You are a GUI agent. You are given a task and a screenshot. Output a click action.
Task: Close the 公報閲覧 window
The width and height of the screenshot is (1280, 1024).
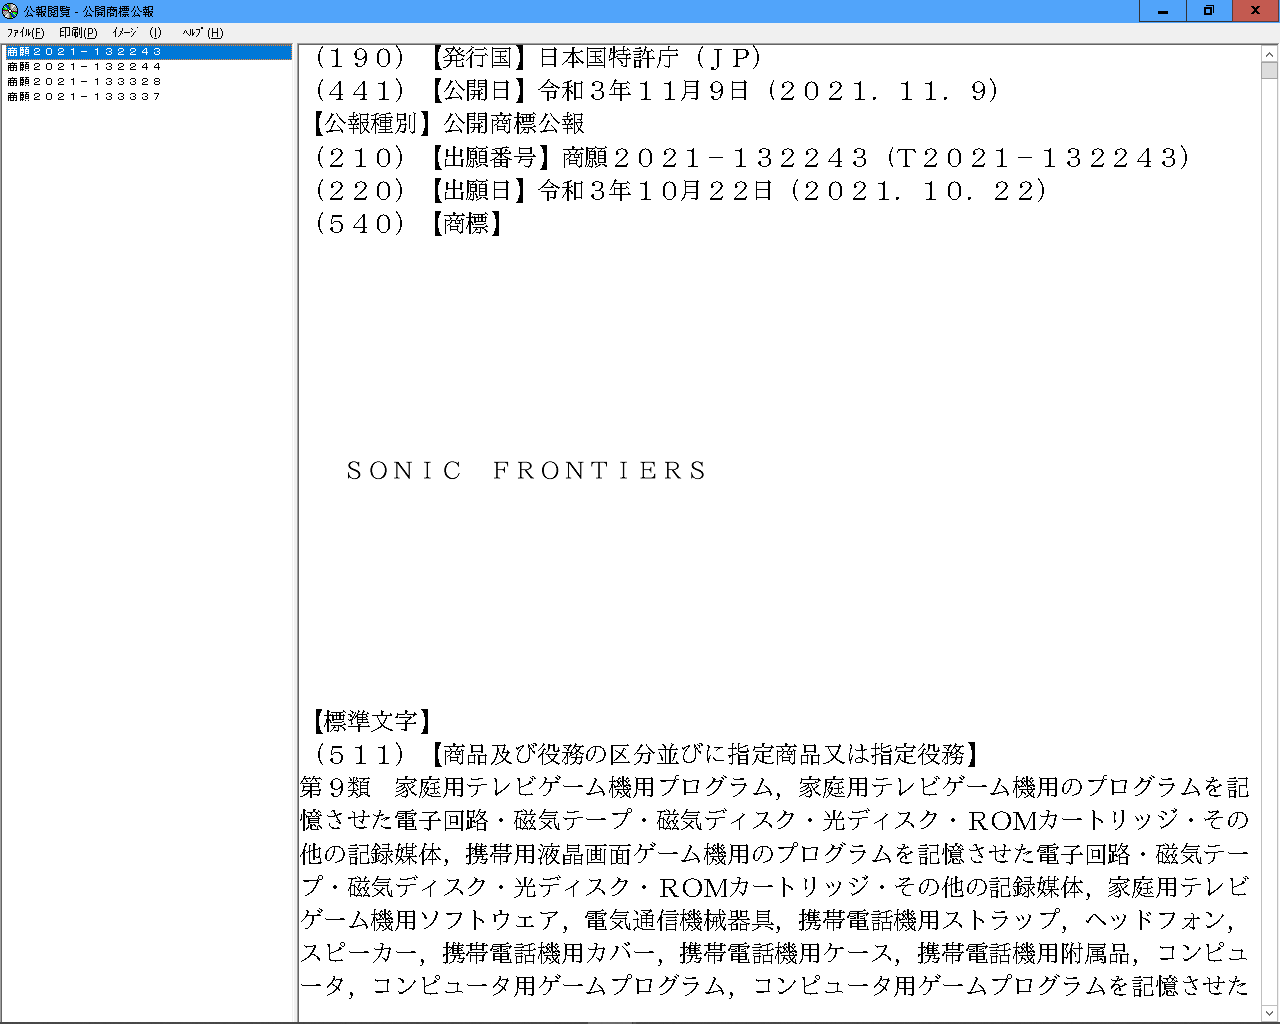tap(1256, 11)
